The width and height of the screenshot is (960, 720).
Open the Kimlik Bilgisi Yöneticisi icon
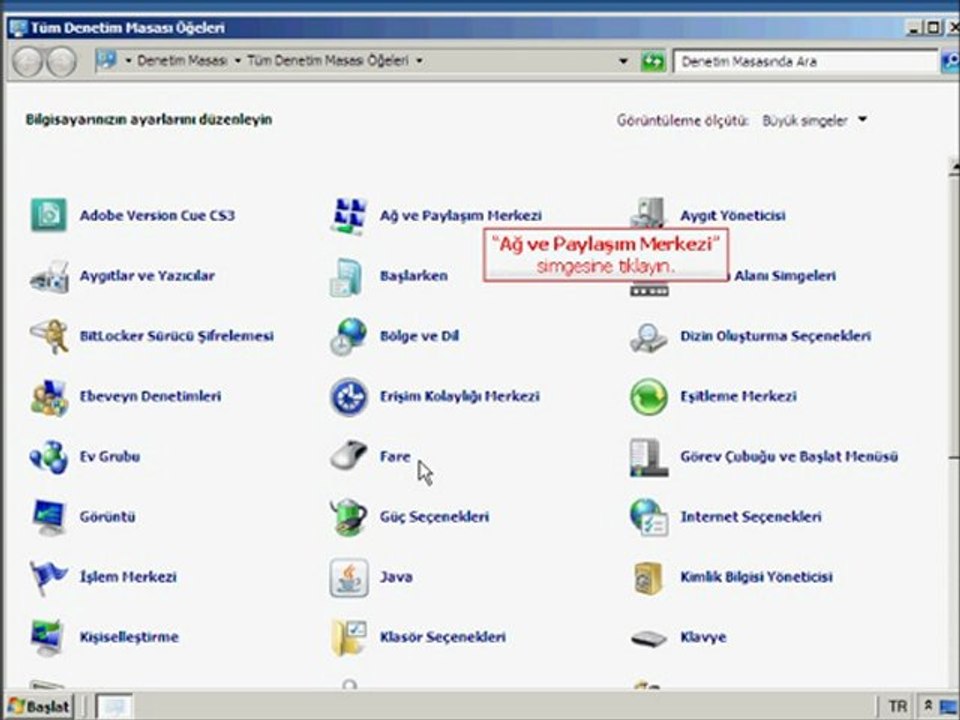(x=648, y=578)
